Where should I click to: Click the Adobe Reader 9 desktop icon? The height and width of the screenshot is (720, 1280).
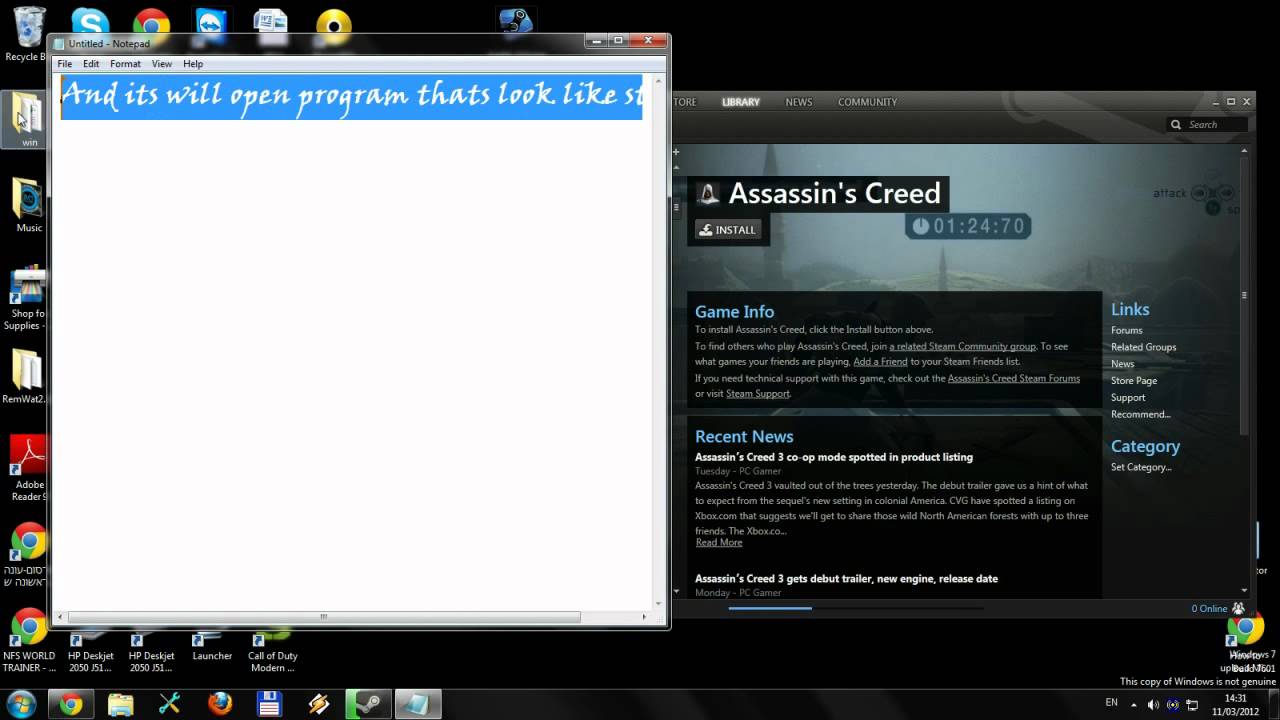tap(28, 467)
